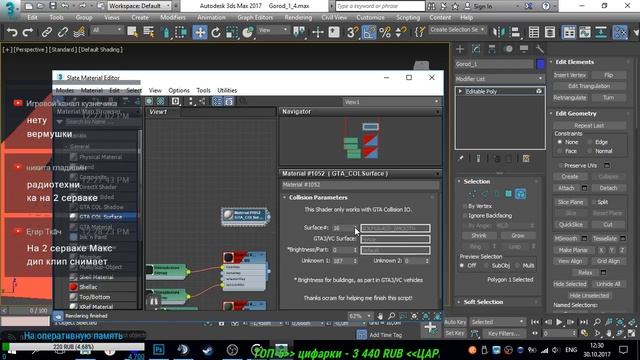Activate the Select and Move tool
Screen dimensions: 640x360
click(x=200, y=32)
